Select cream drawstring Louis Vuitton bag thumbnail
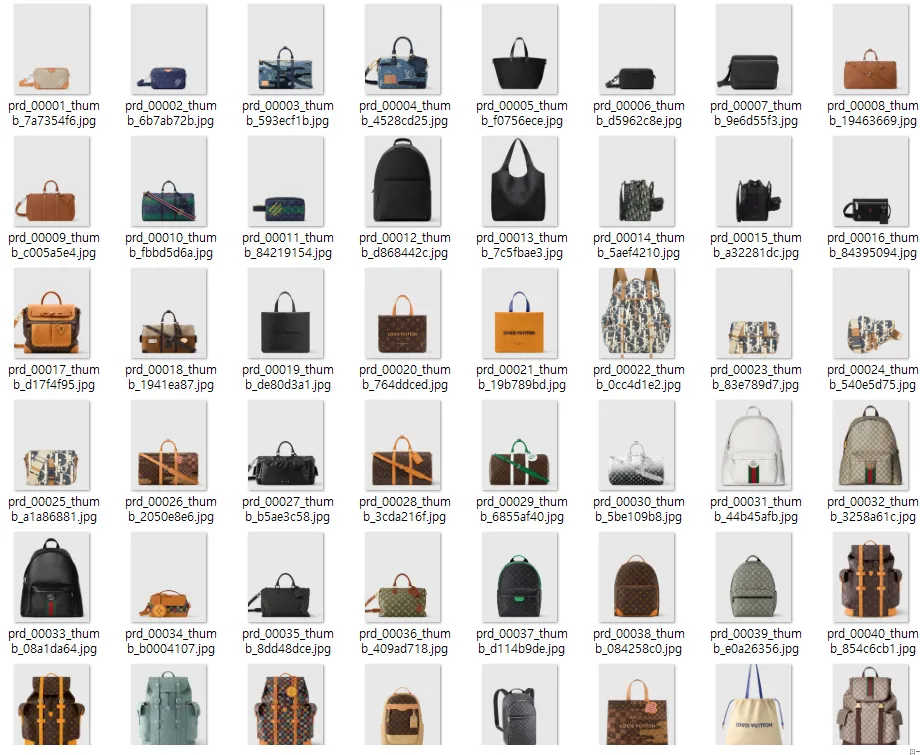 point(753,705)
